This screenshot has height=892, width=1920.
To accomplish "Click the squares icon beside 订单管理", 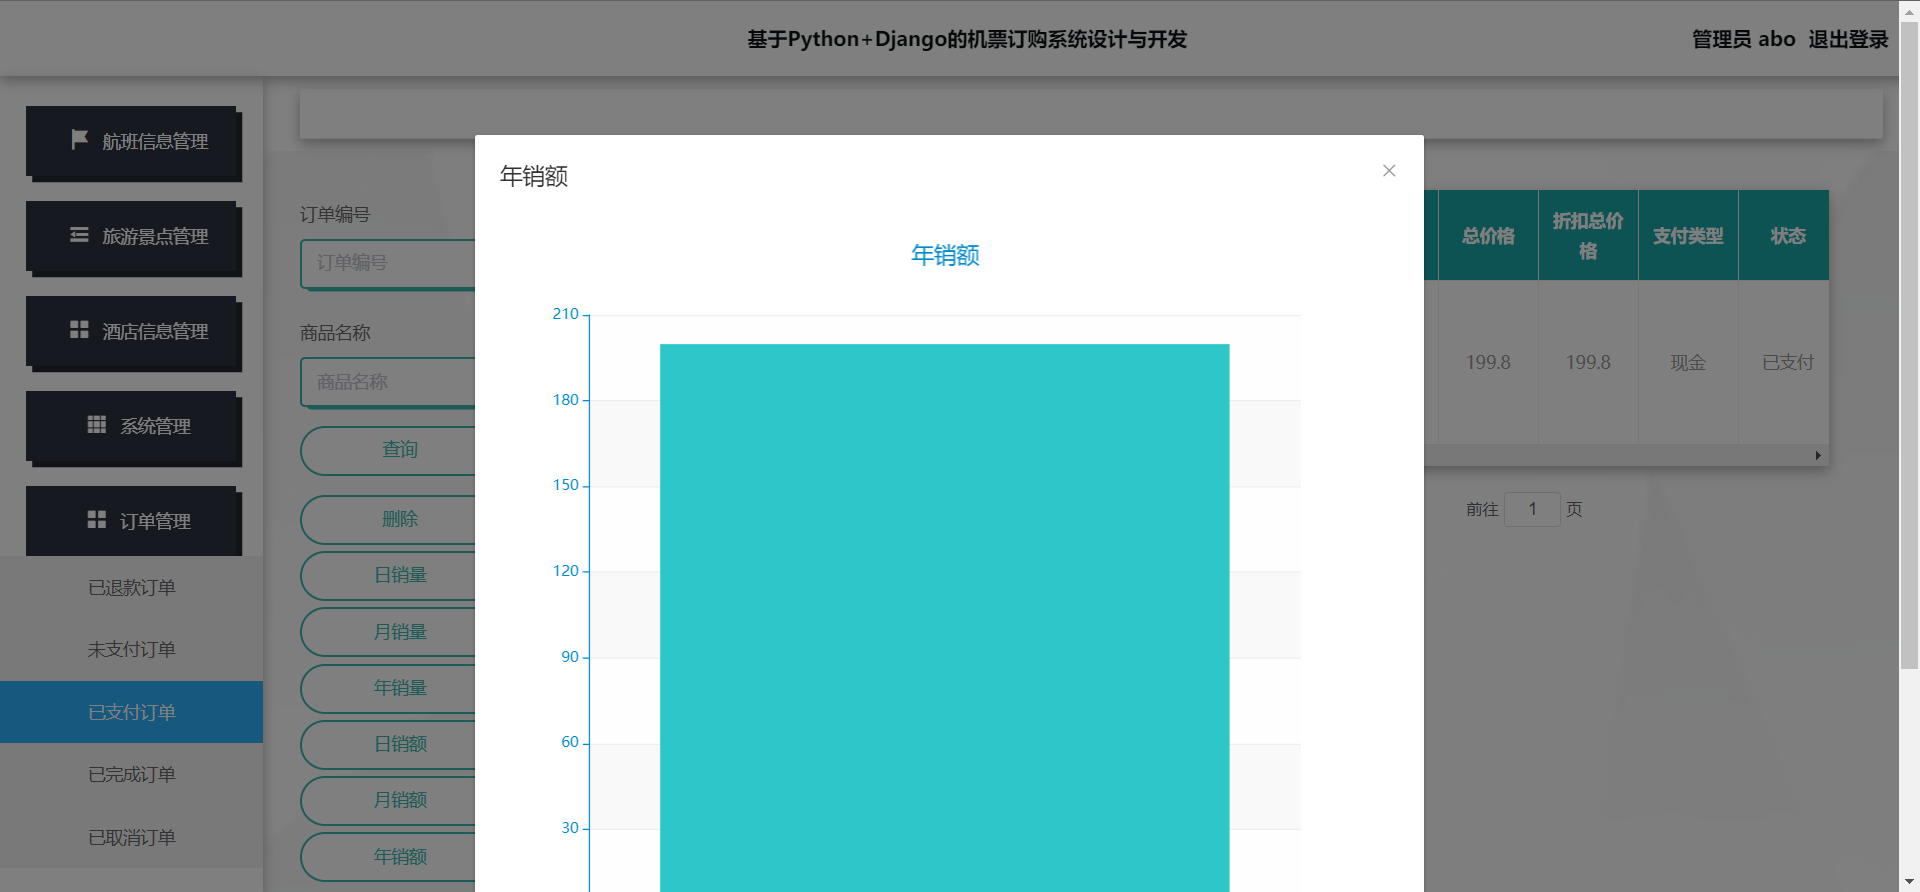I will (97, 520).
